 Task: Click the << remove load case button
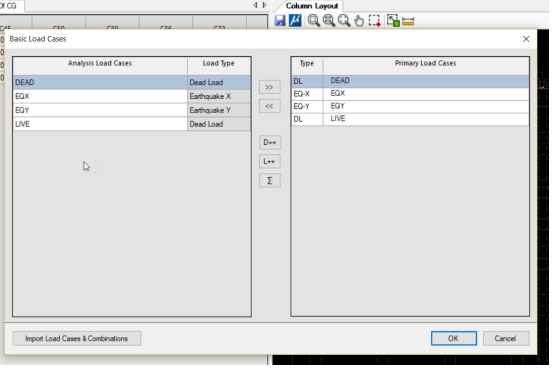point(269,106)
